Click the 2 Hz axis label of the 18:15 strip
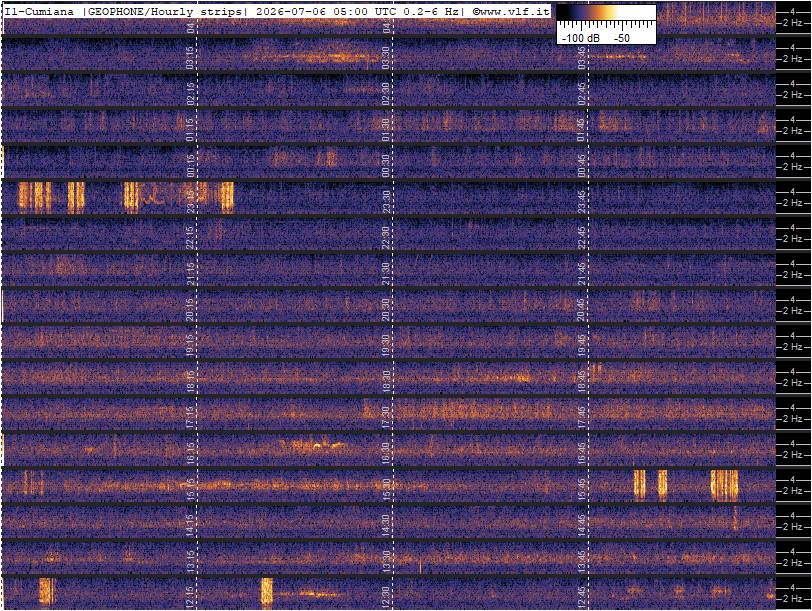Viewport: 812px width, 611px height. [x=793, y=383]
